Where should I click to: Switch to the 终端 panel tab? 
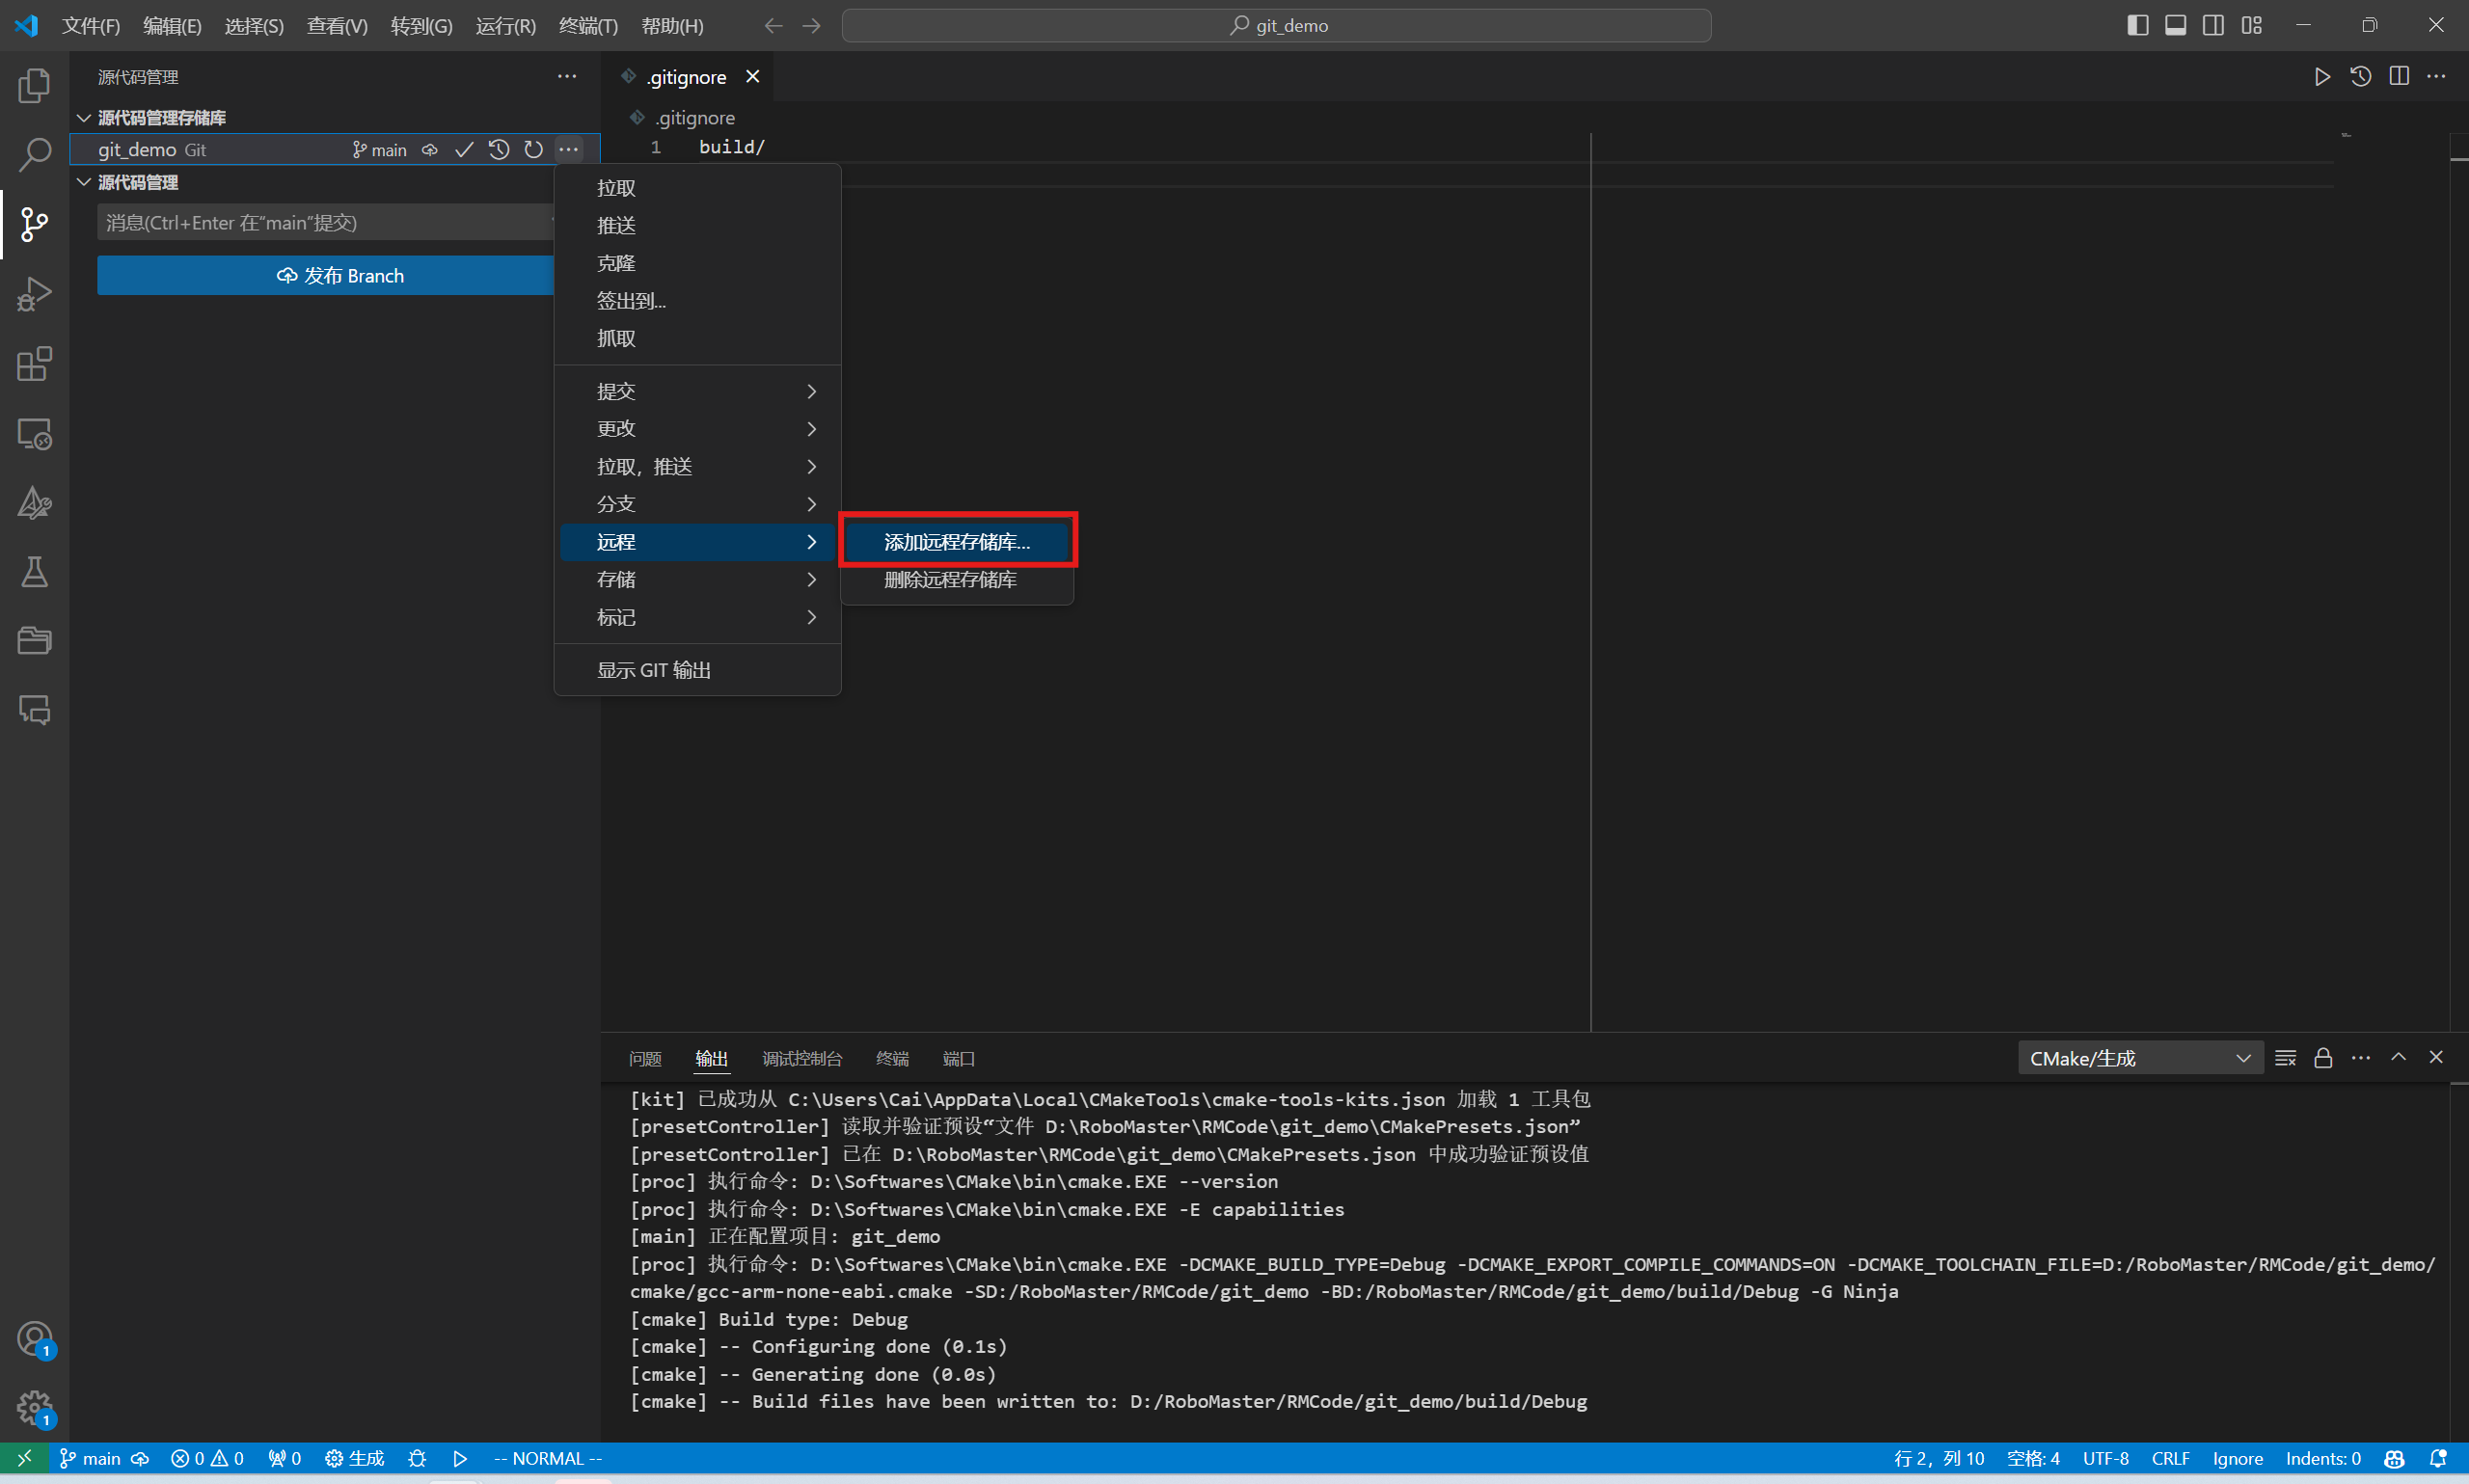tap(892, 1058)
